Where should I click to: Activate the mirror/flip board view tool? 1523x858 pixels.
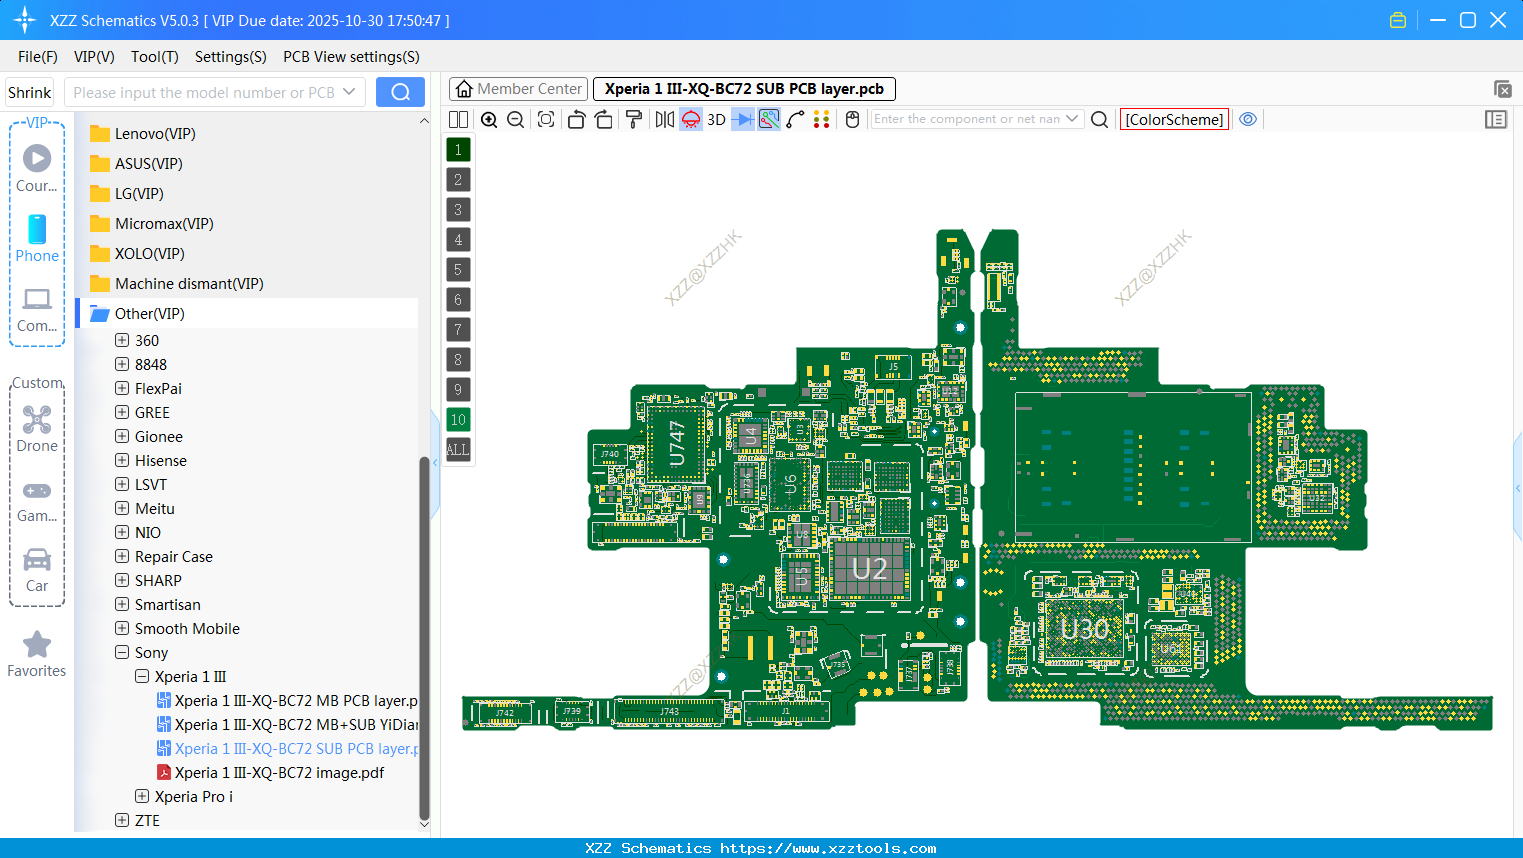(663, 119)
